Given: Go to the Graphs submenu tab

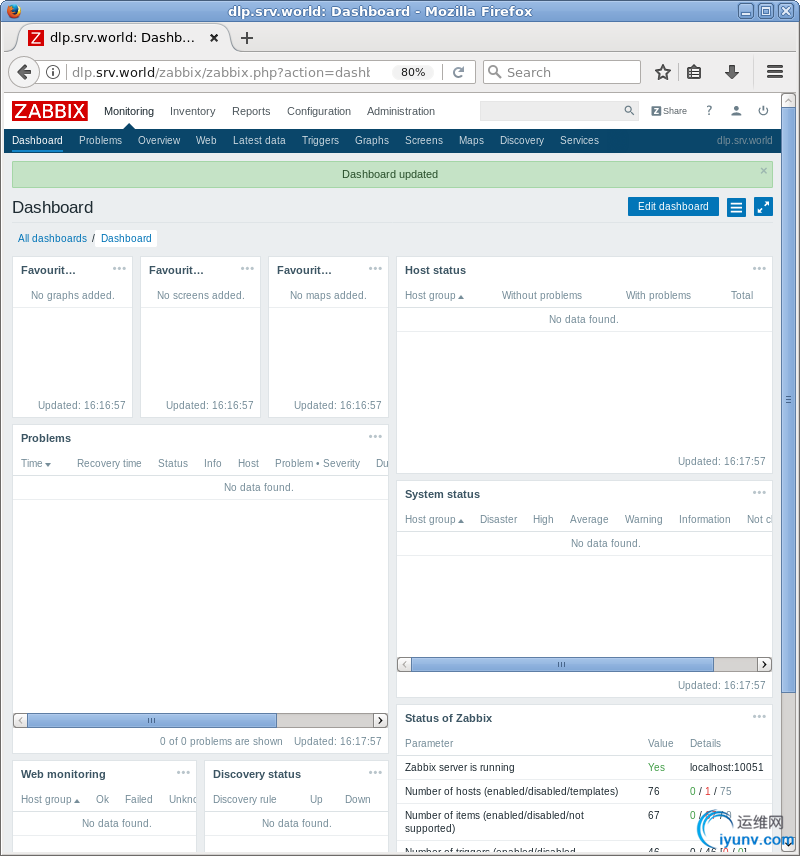Looking at the screenshot, I should (372, 140).
